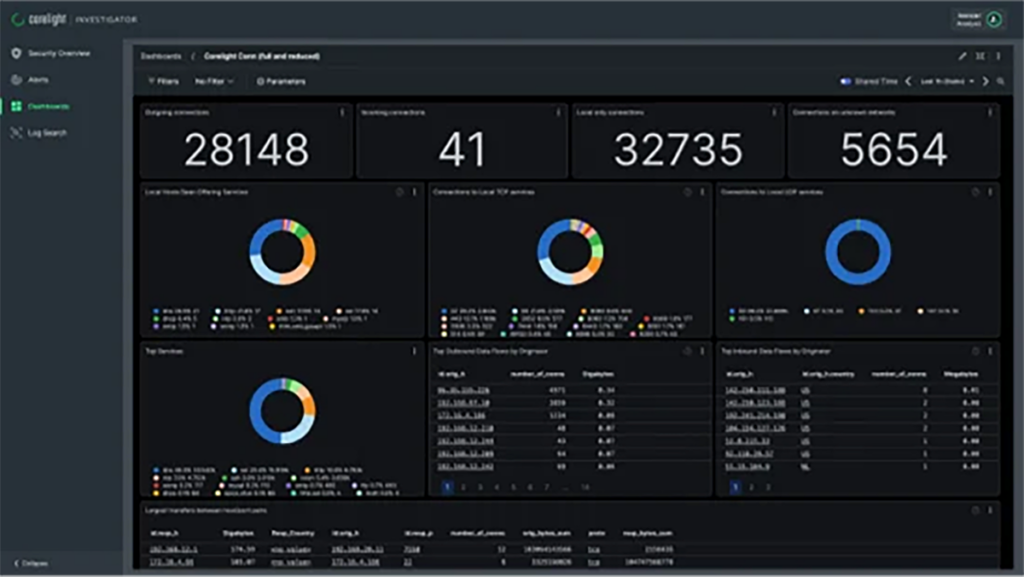Click the fullscreen icon in dashboard header
Viewport: 1024px width, 577px height.
[980, 56]
